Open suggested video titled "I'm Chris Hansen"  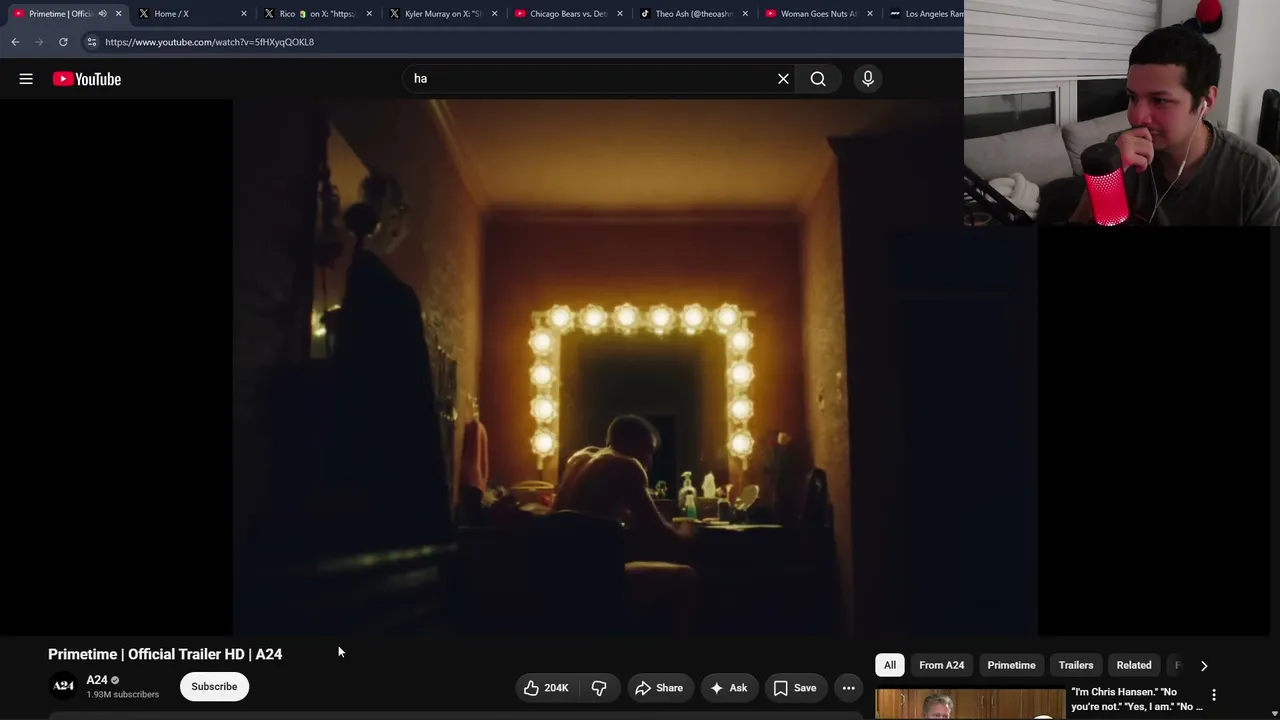(x=1137, y=699)
